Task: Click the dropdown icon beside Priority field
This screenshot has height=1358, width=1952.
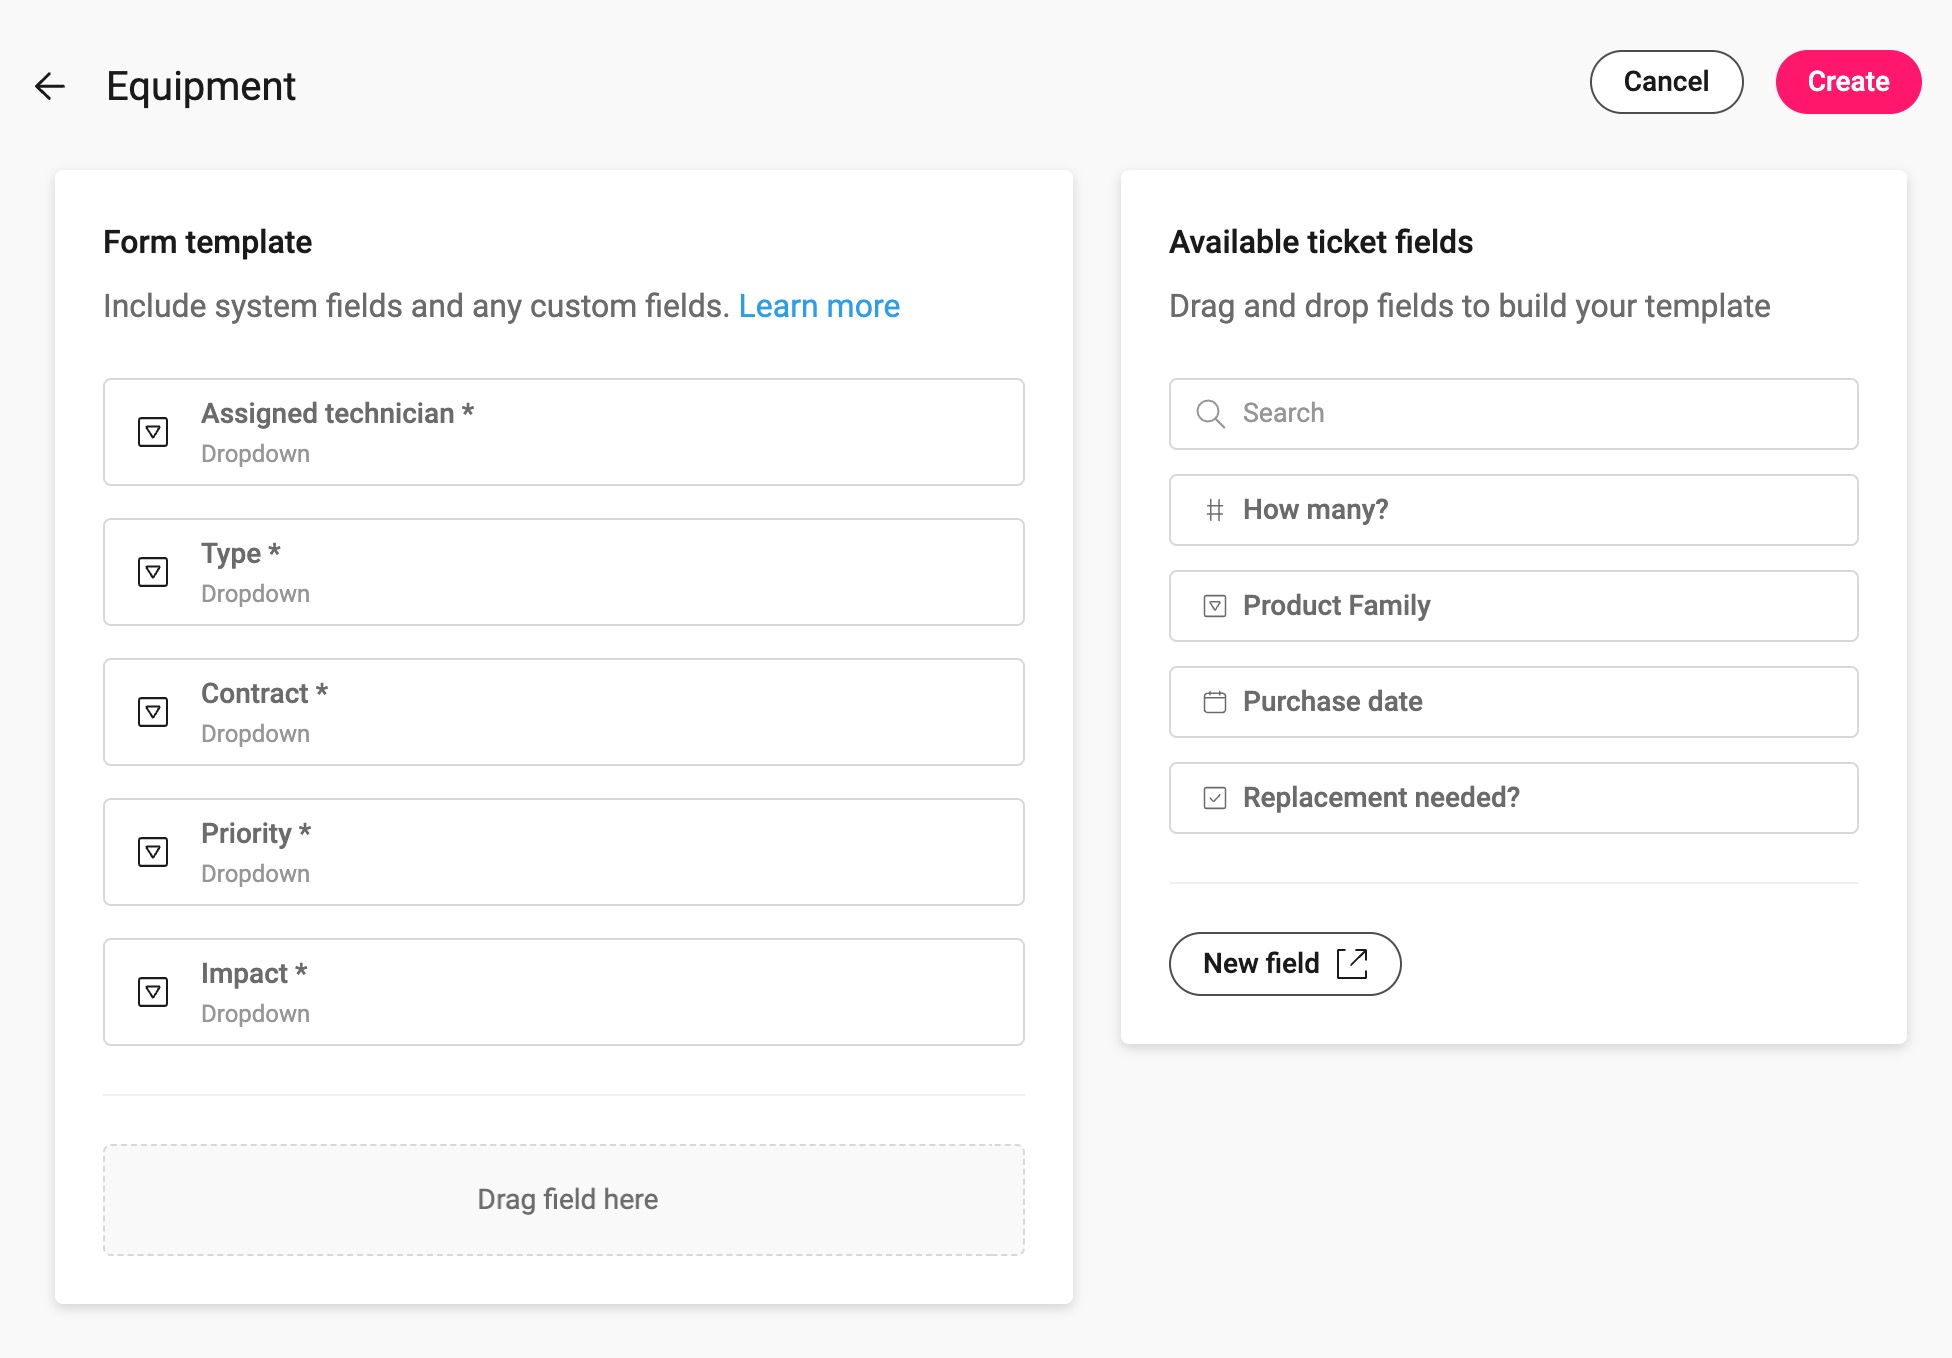Action: 153,852
